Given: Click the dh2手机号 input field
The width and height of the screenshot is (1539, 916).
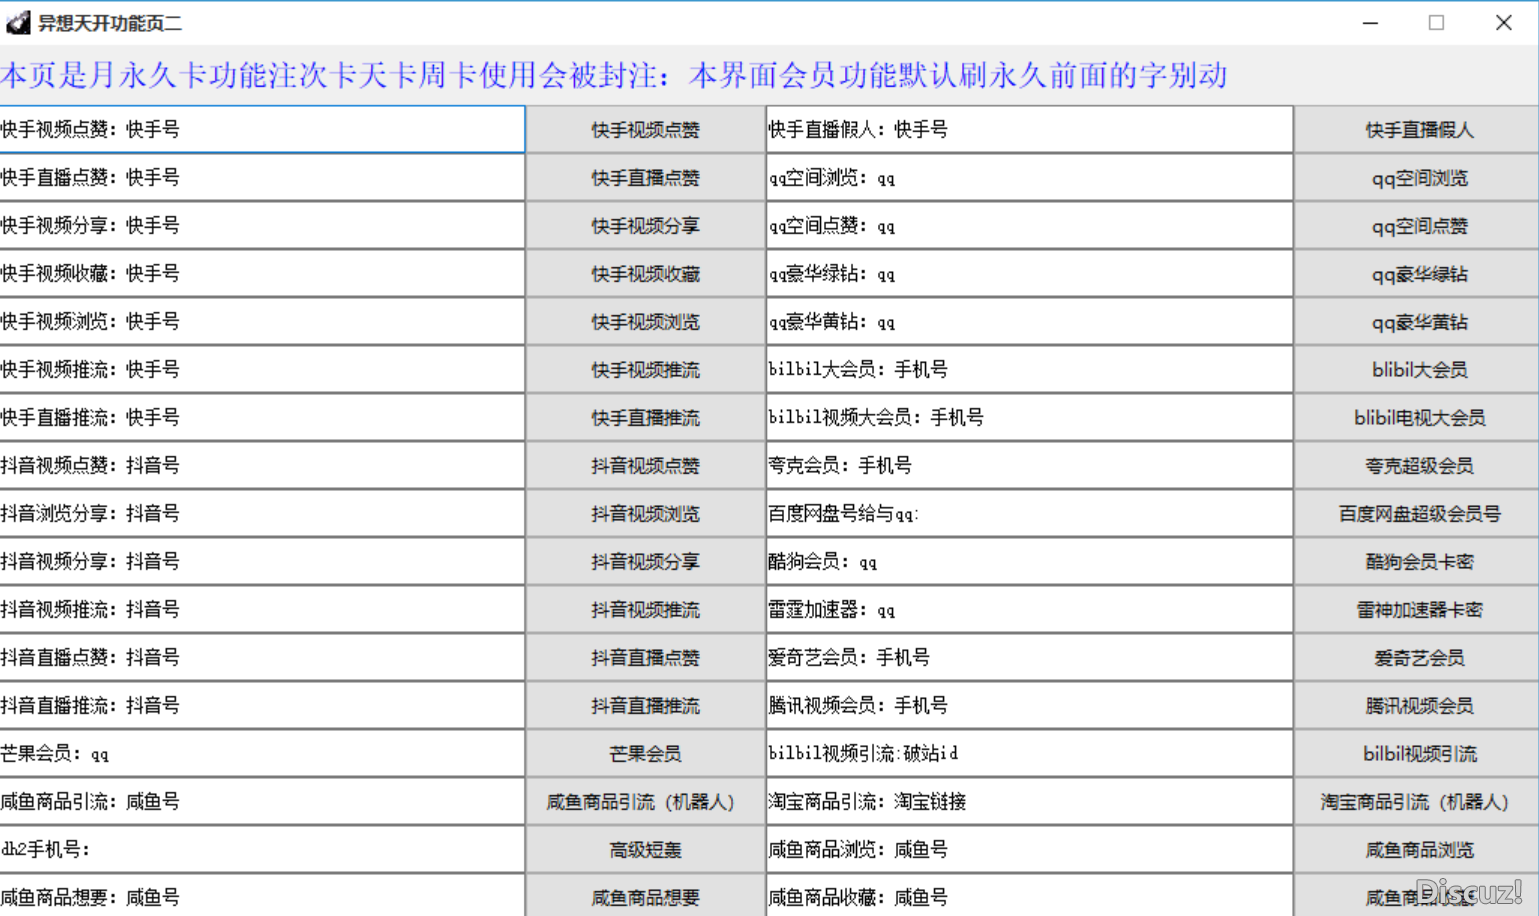Looking at the screenshot, I should pyautogui.click(x=262, y=850).
